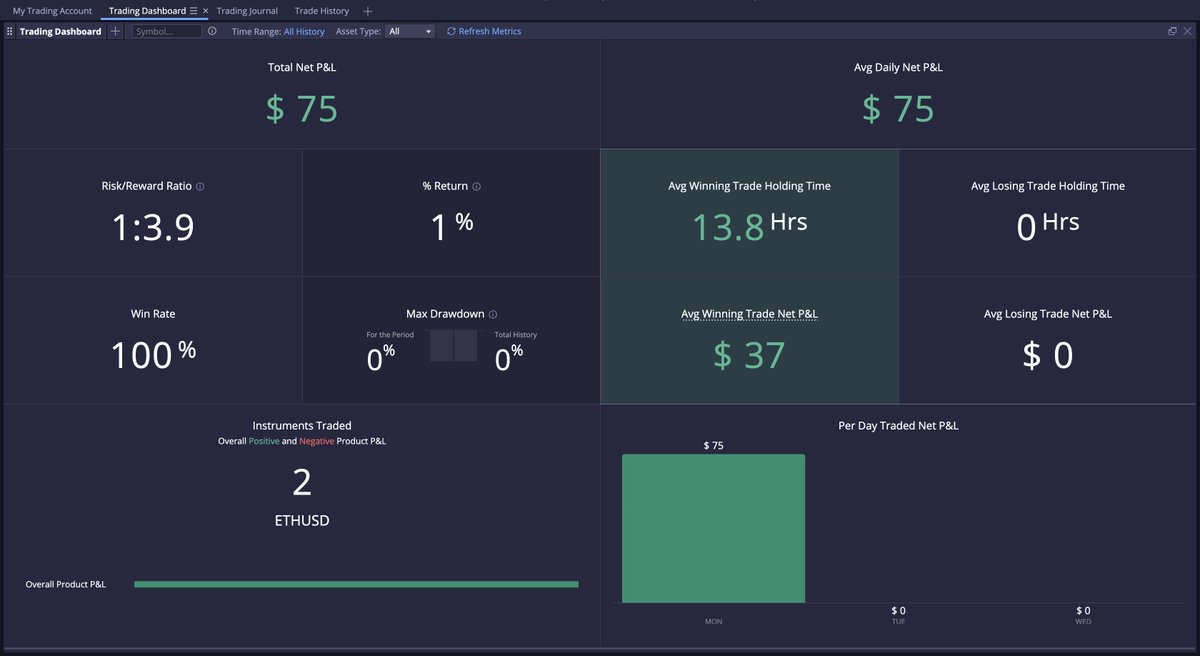Click the maximize panel icon at top right
The image size is (1200, 656).
(x=1172, y=31)
